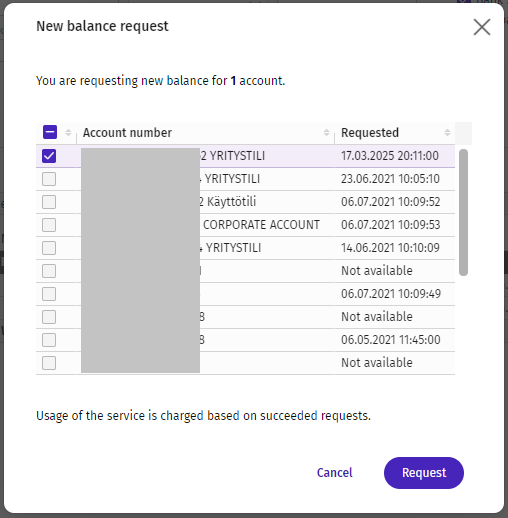
Task: Check the account requested 06.05.2021 11:45:00
Action: point(49,340)
